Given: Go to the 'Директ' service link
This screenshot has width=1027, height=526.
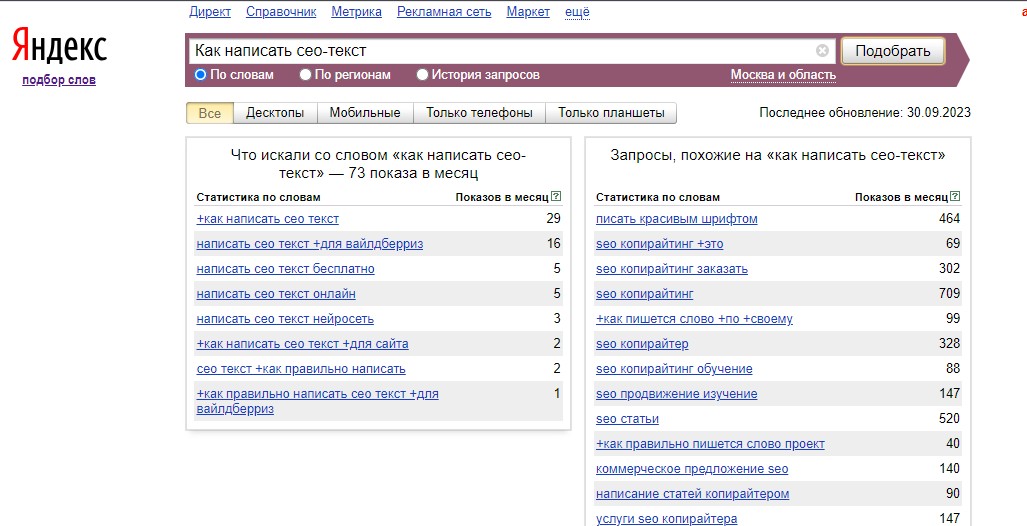Looking at the screenshot, I should pos(210,12).
